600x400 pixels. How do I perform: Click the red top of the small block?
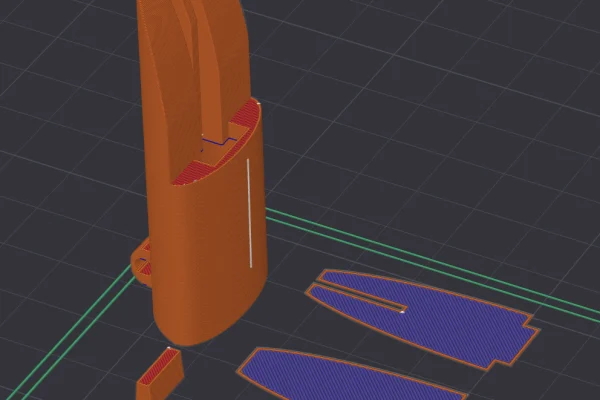[x=158, y=367]
